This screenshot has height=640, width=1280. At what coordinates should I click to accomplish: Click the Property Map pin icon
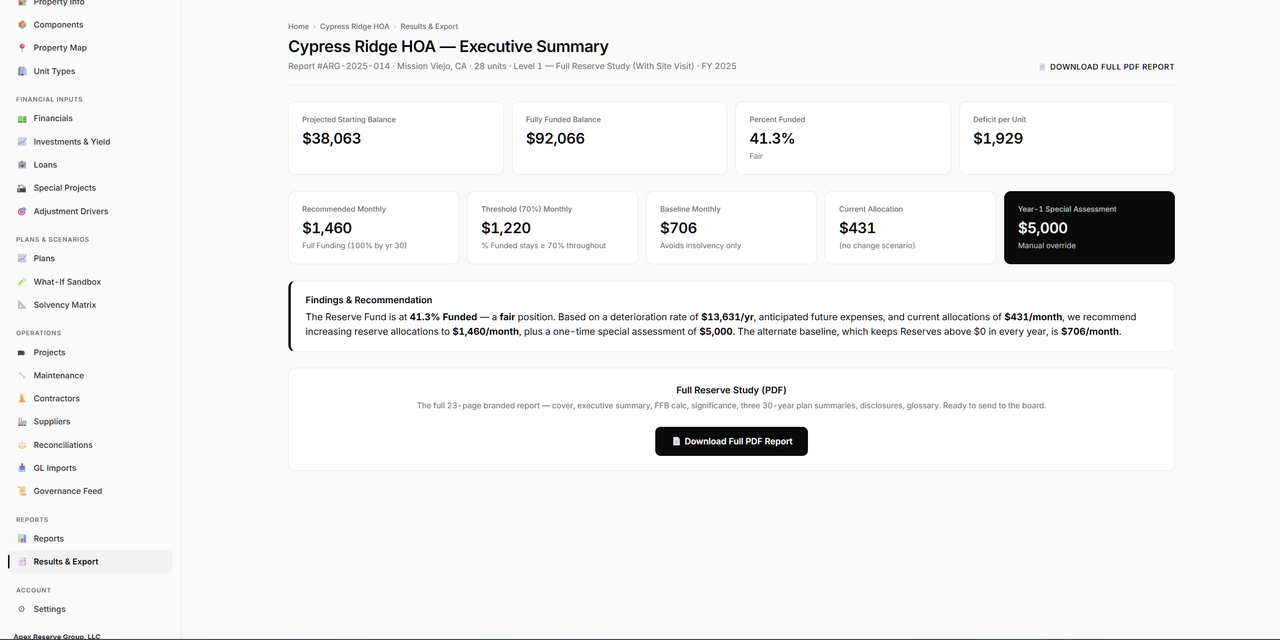22,47
